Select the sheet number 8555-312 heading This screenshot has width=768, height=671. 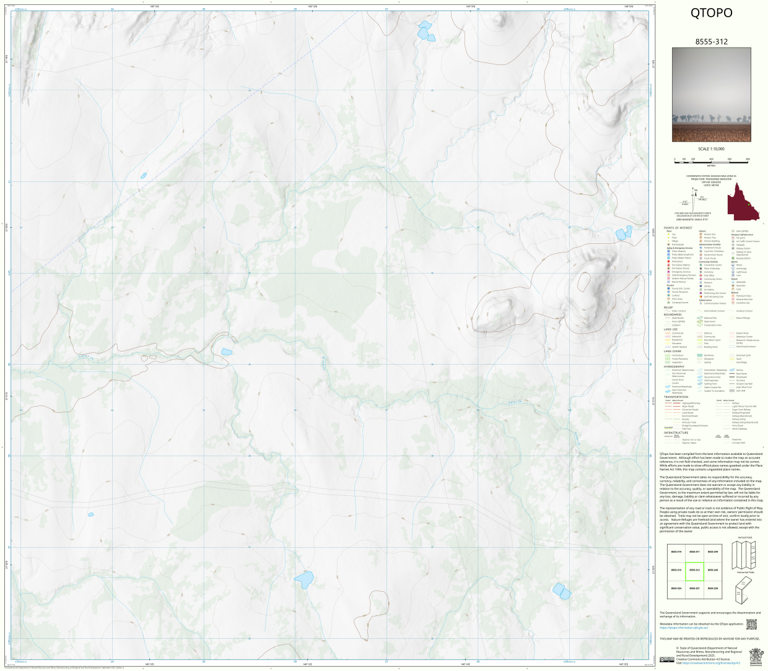pos(711,42)
